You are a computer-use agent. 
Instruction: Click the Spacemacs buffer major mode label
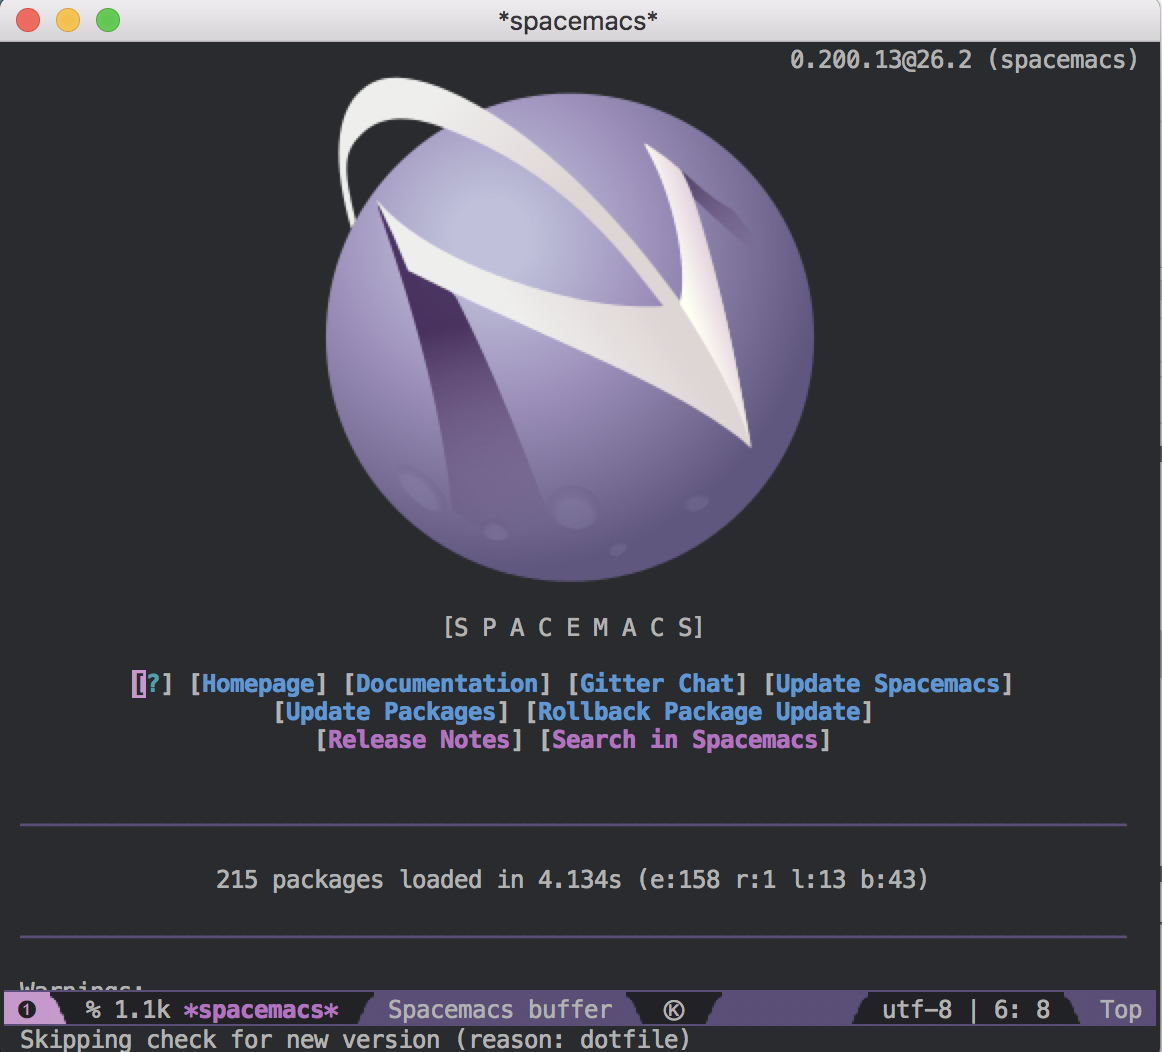tap(500, 1010)
